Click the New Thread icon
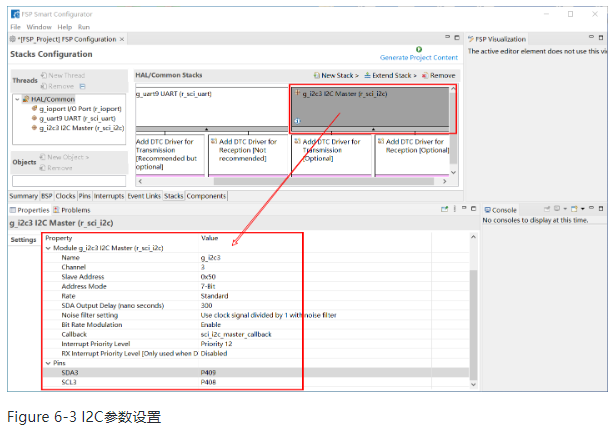The width and height of the screenshot is (614, 431). coord(44,76)
